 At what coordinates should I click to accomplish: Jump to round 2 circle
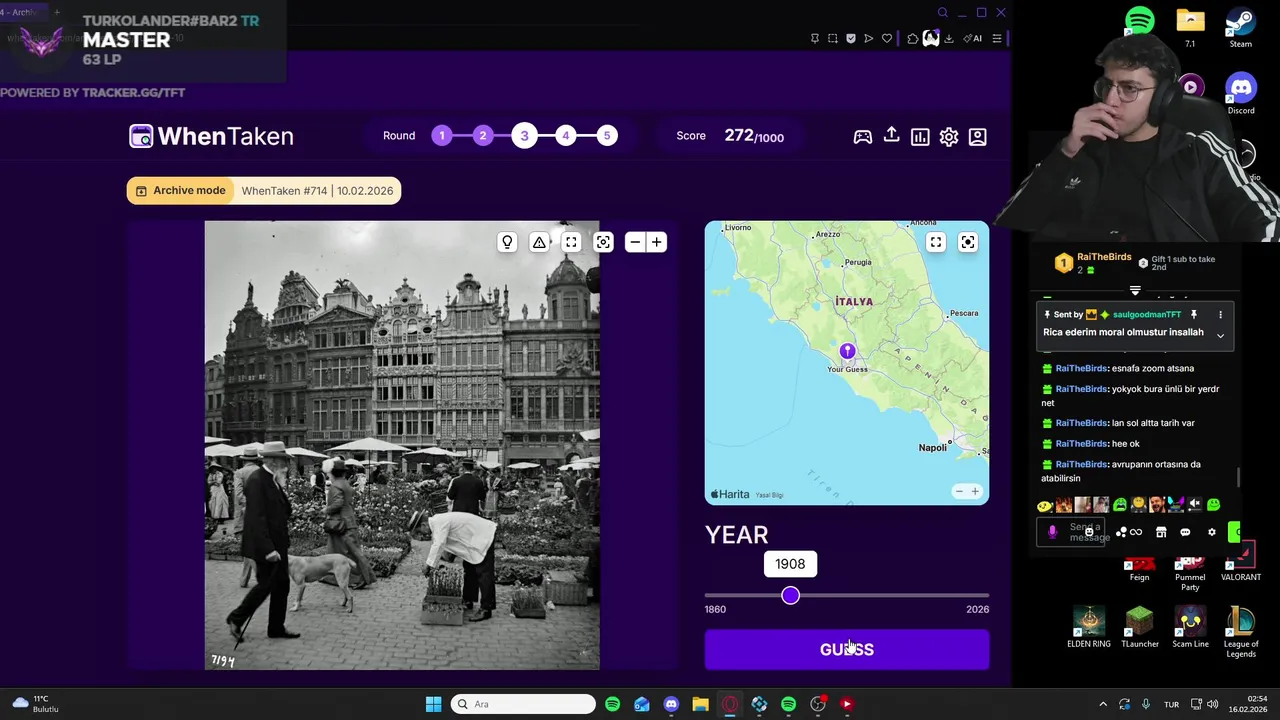[x=483, y=136]
